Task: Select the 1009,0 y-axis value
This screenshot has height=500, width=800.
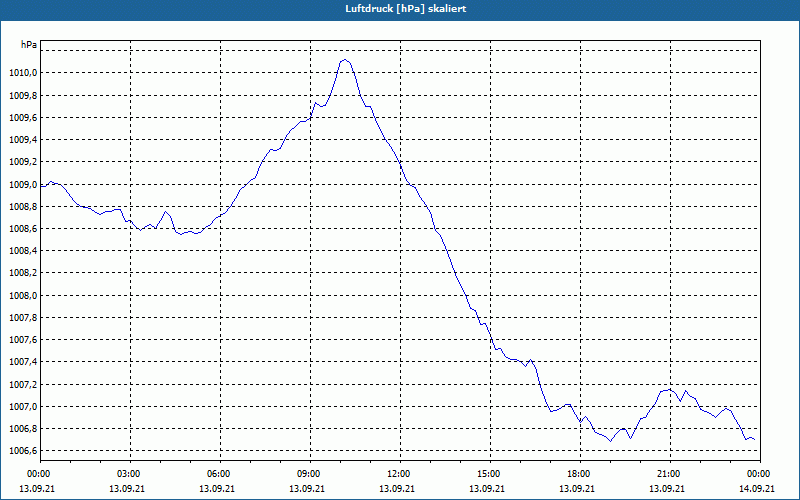Action: tap(23, 184)
